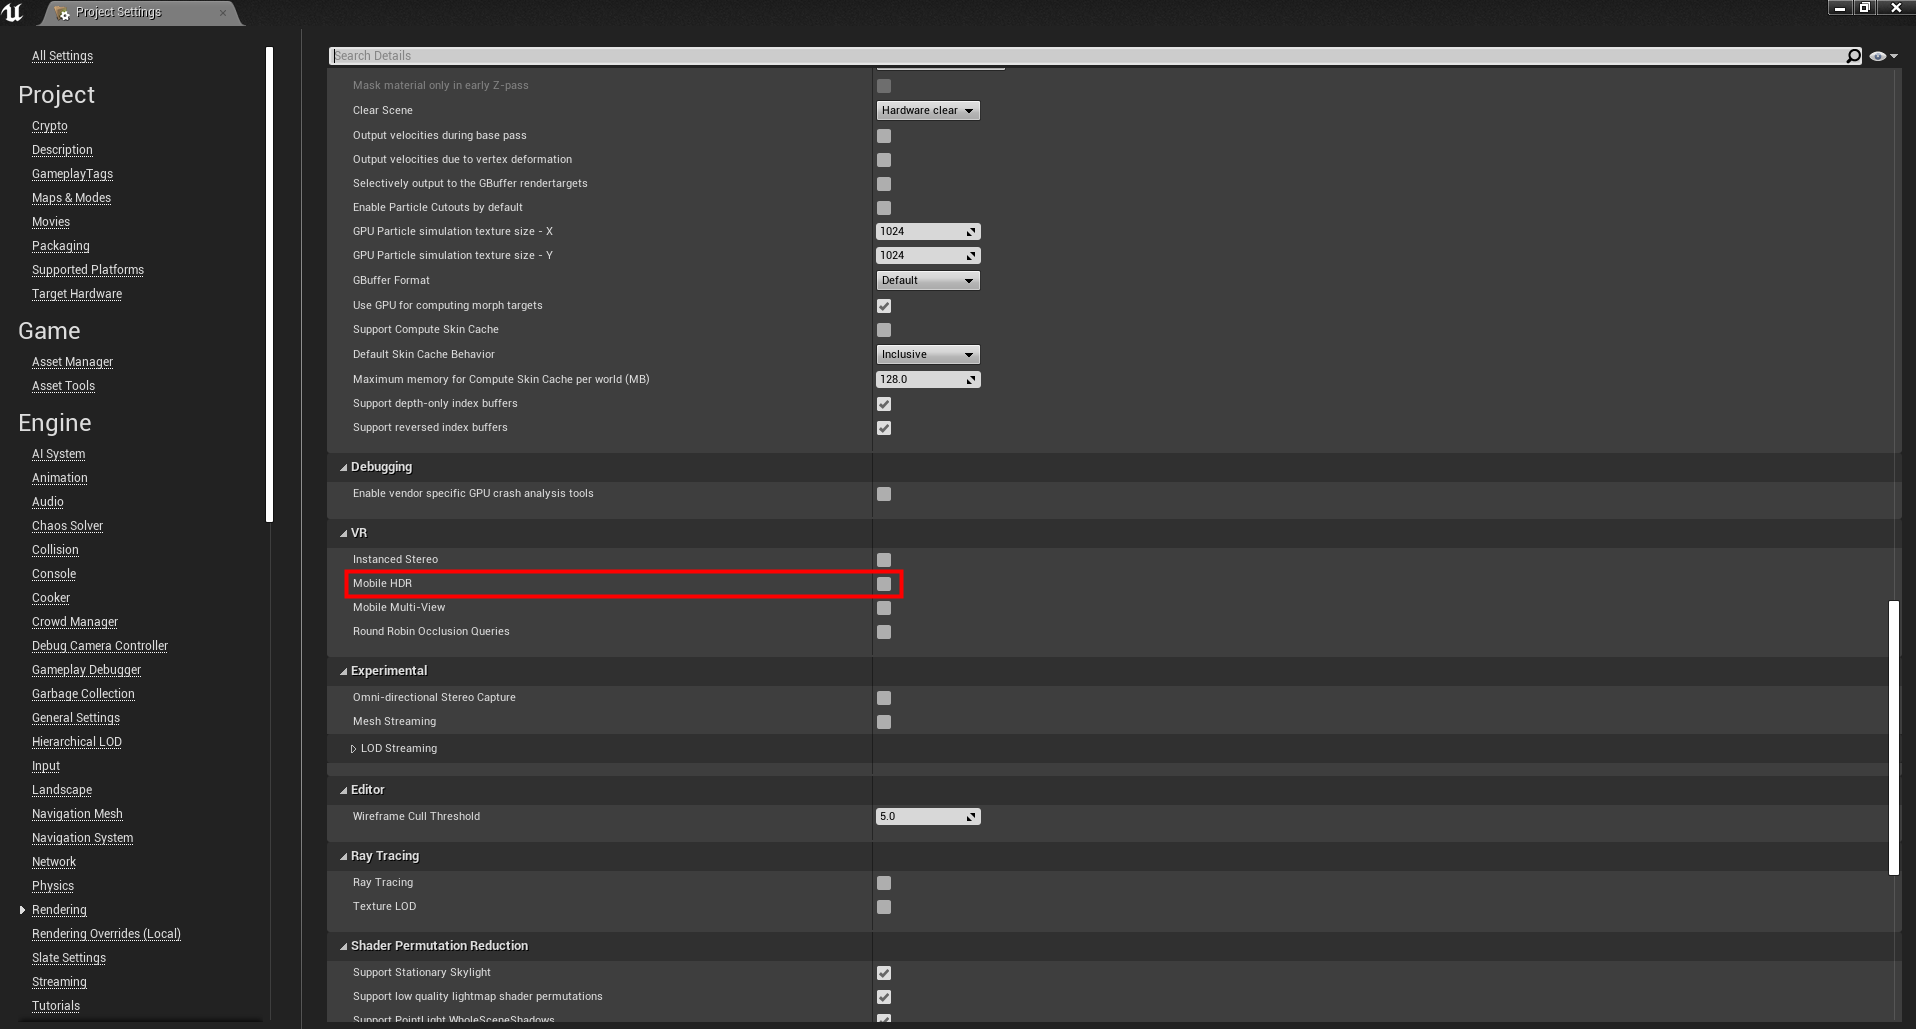Open the GBuffer Format dropdown
The image size is (1916, 1029).
(x=927, y=281)
